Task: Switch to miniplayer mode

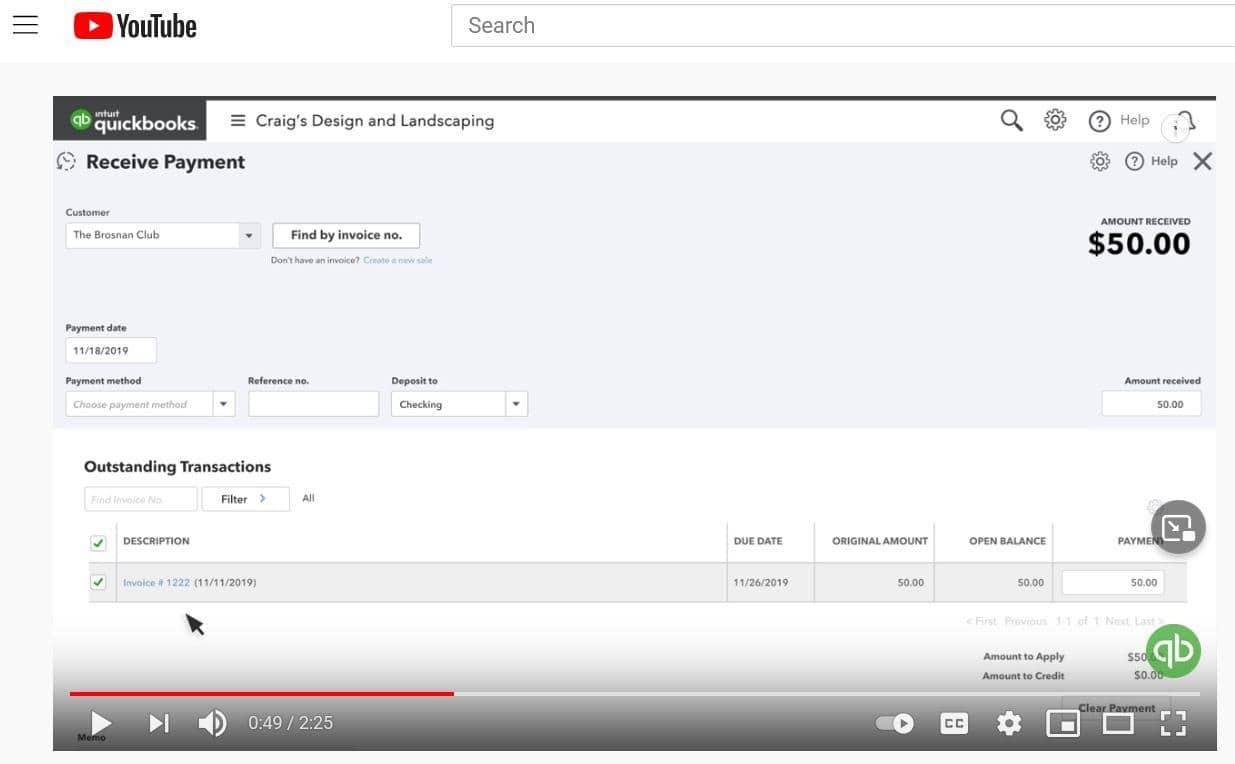Action: tap(1063, 724)
